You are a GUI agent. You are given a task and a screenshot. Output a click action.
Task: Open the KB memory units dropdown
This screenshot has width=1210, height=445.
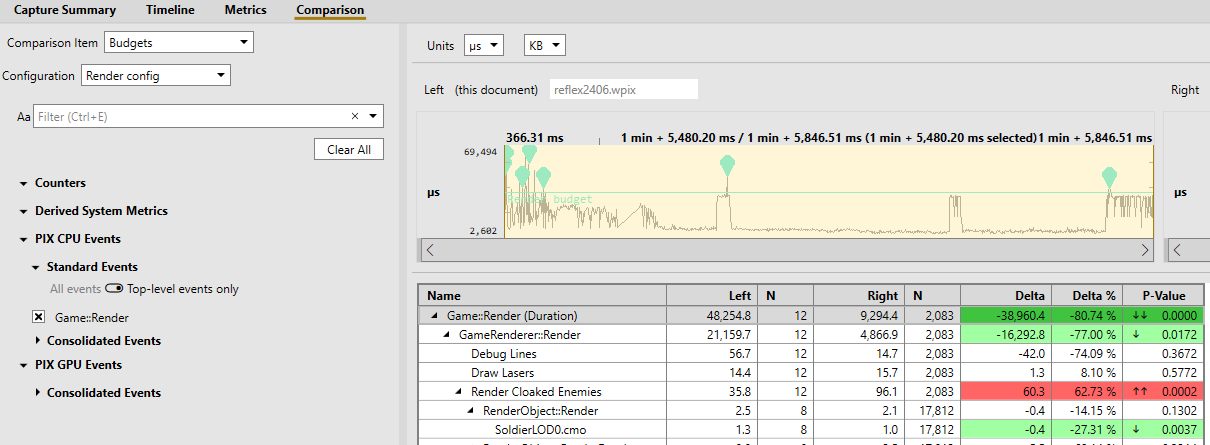(x=545, y=46)
